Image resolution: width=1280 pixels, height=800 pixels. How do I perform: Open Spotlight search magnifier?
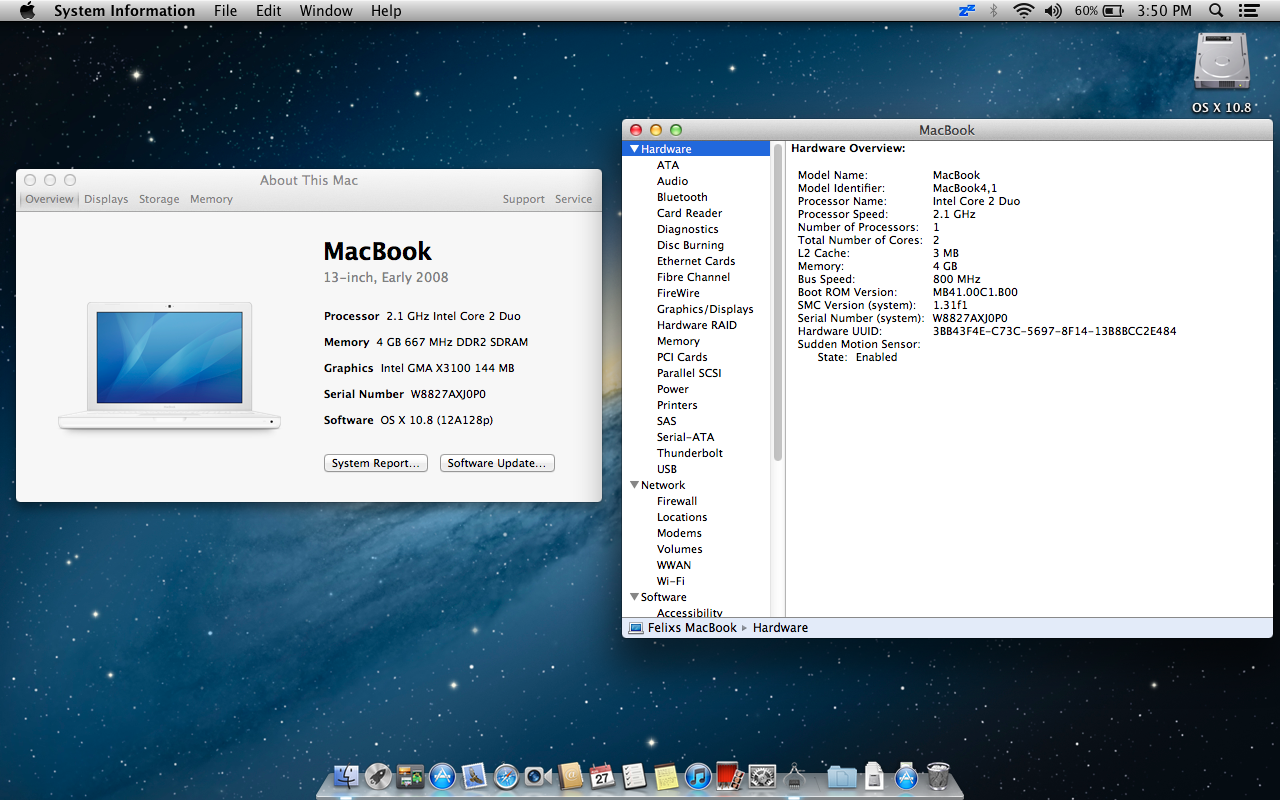click(x=1216, y=11)
